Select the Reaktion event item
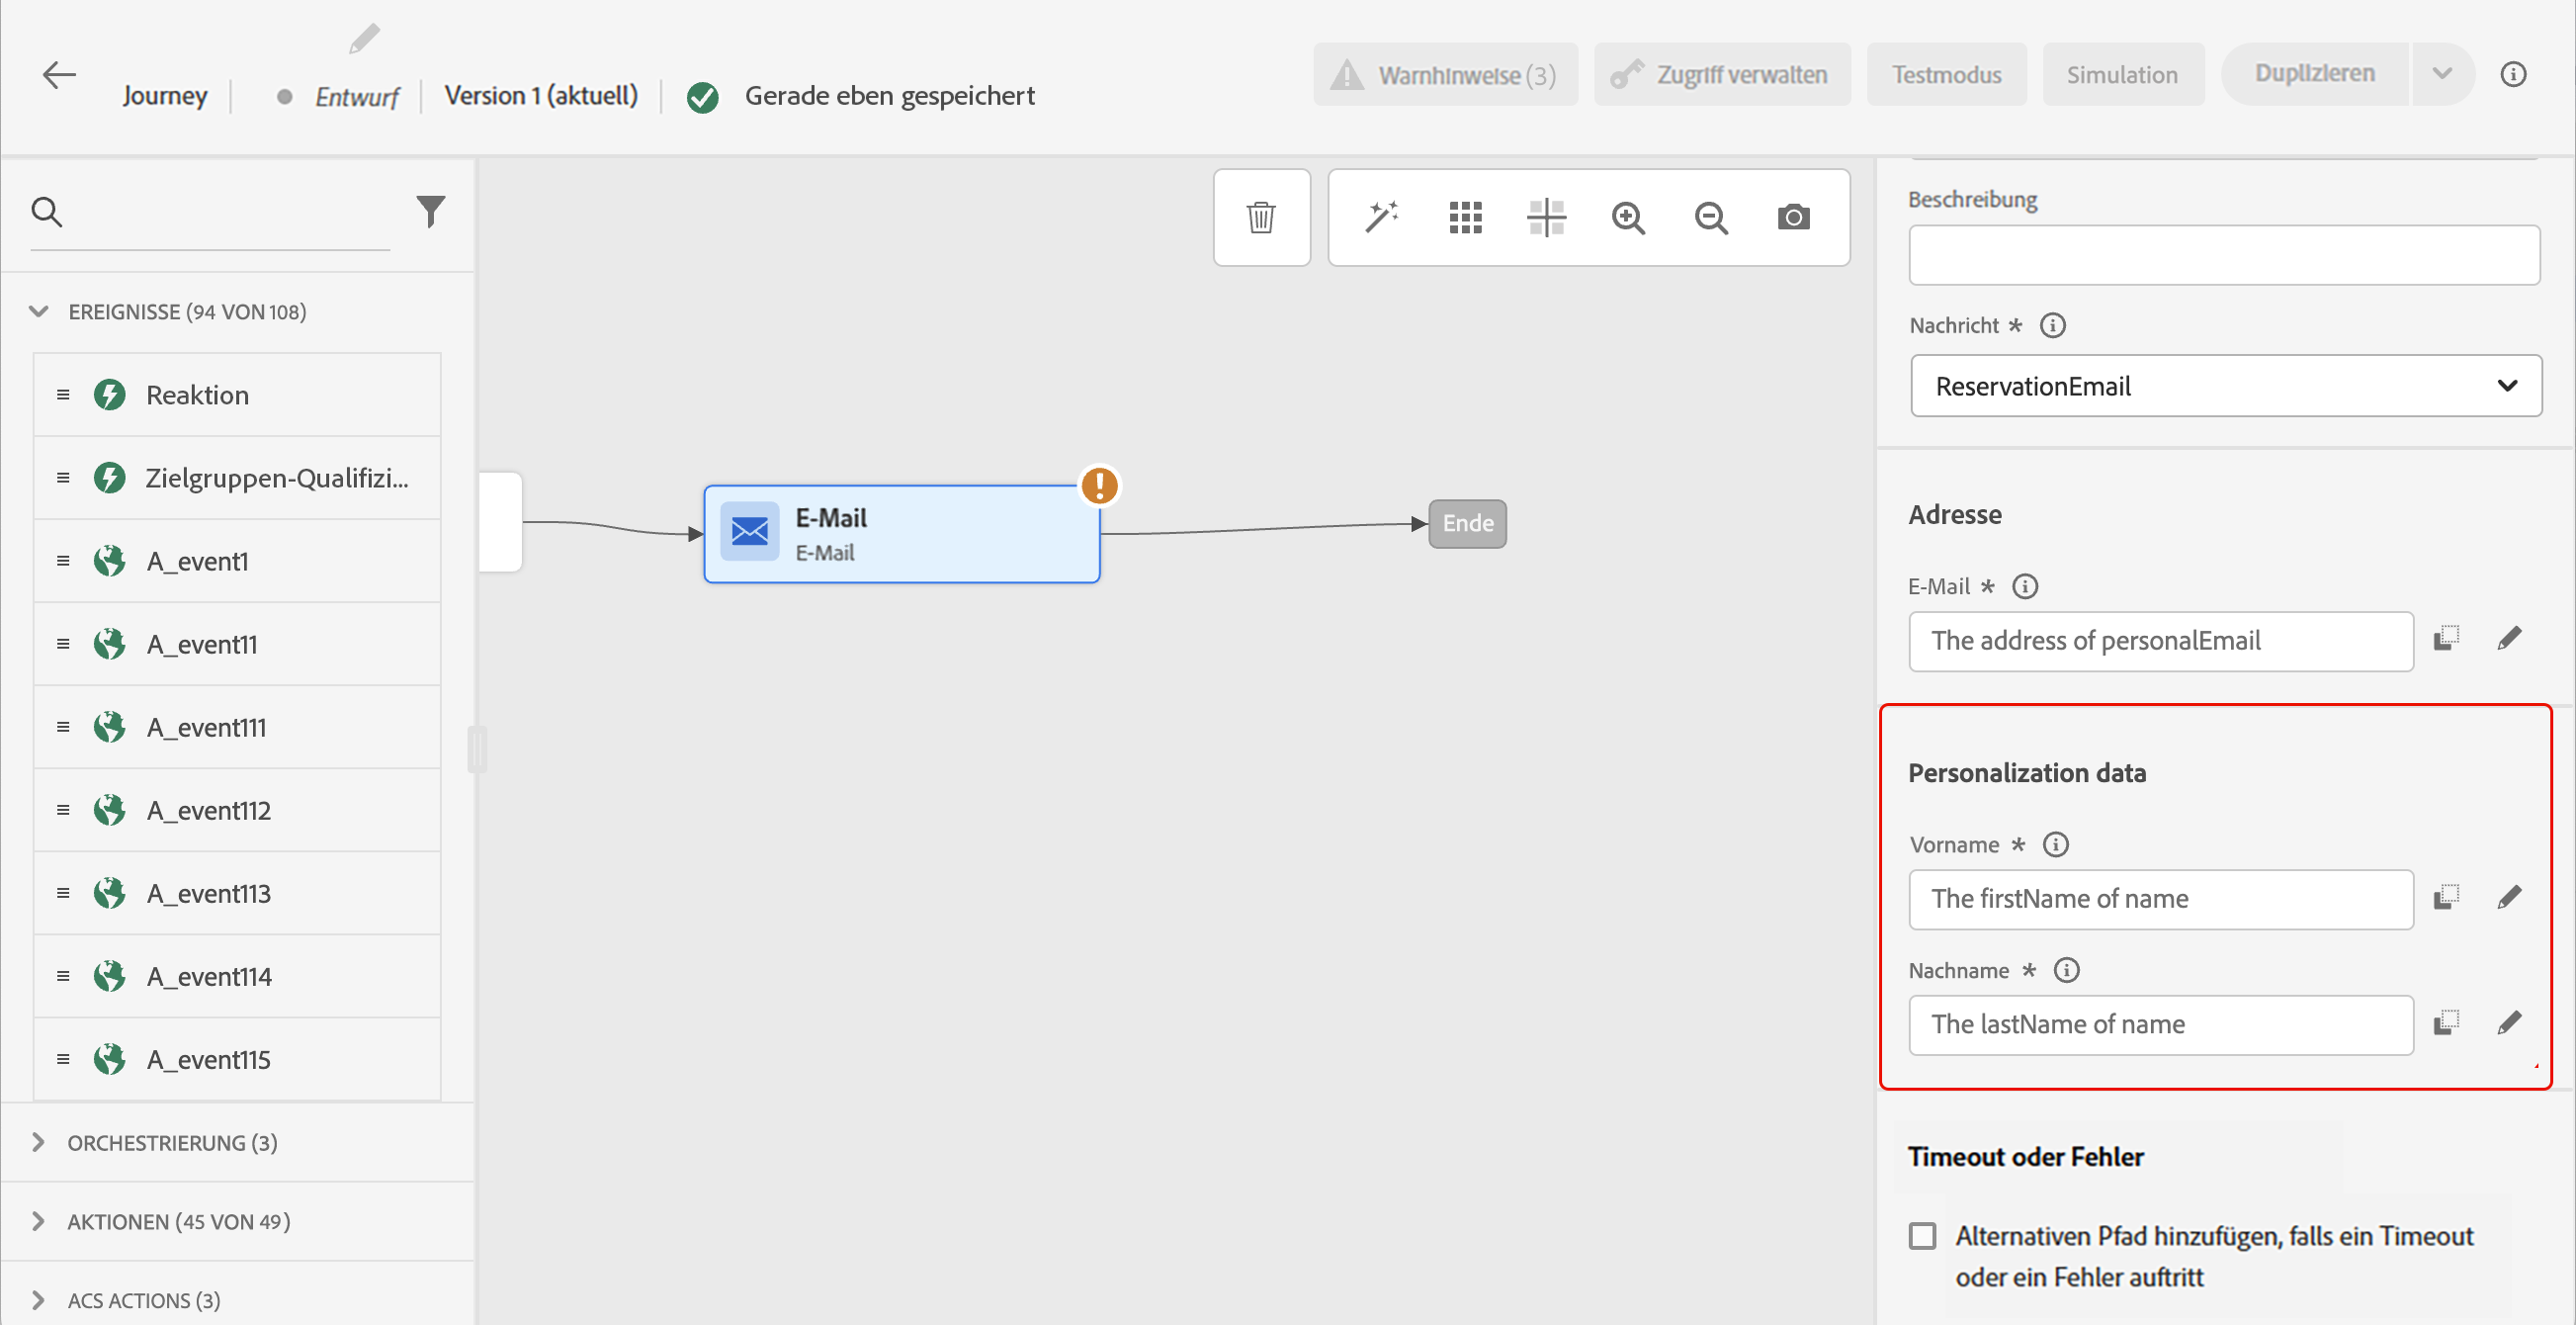 (x=237, y=395)
